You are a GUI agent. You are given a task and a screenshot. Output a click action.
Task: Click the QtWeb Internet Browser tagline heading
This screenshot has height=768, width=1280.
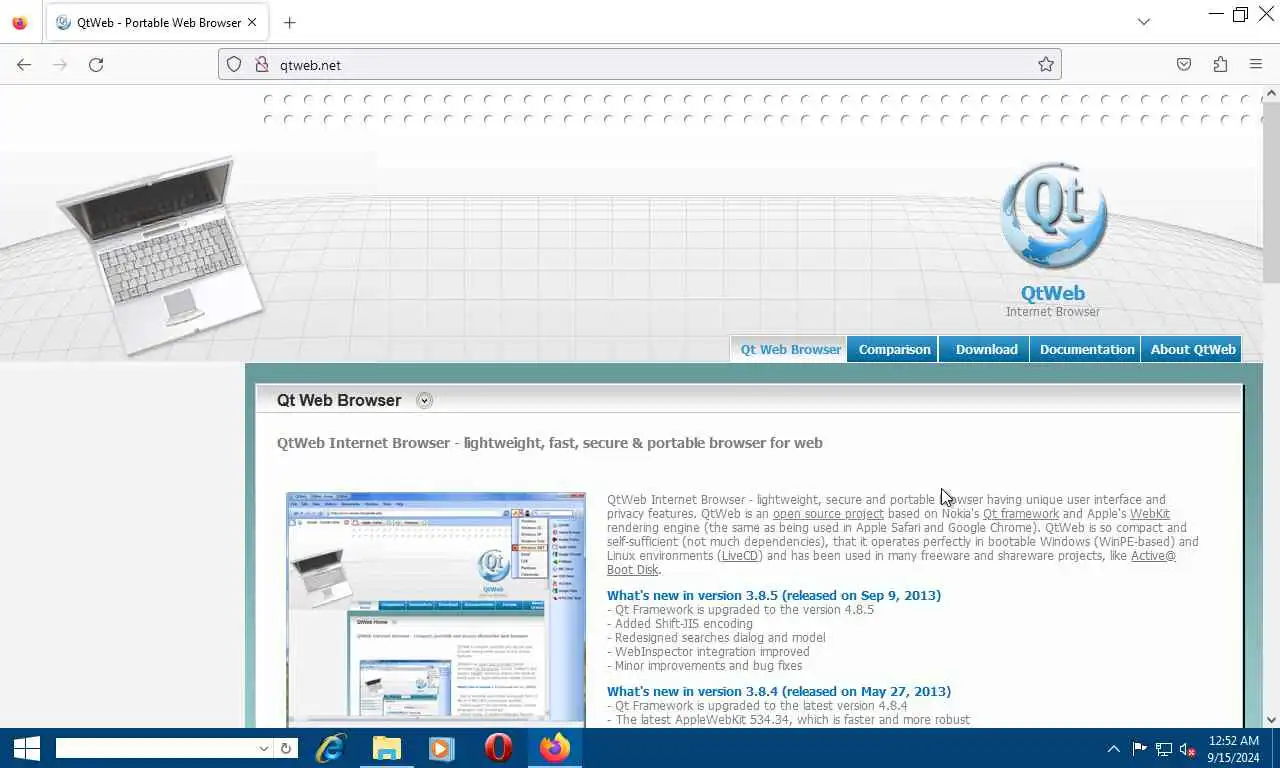549,442
